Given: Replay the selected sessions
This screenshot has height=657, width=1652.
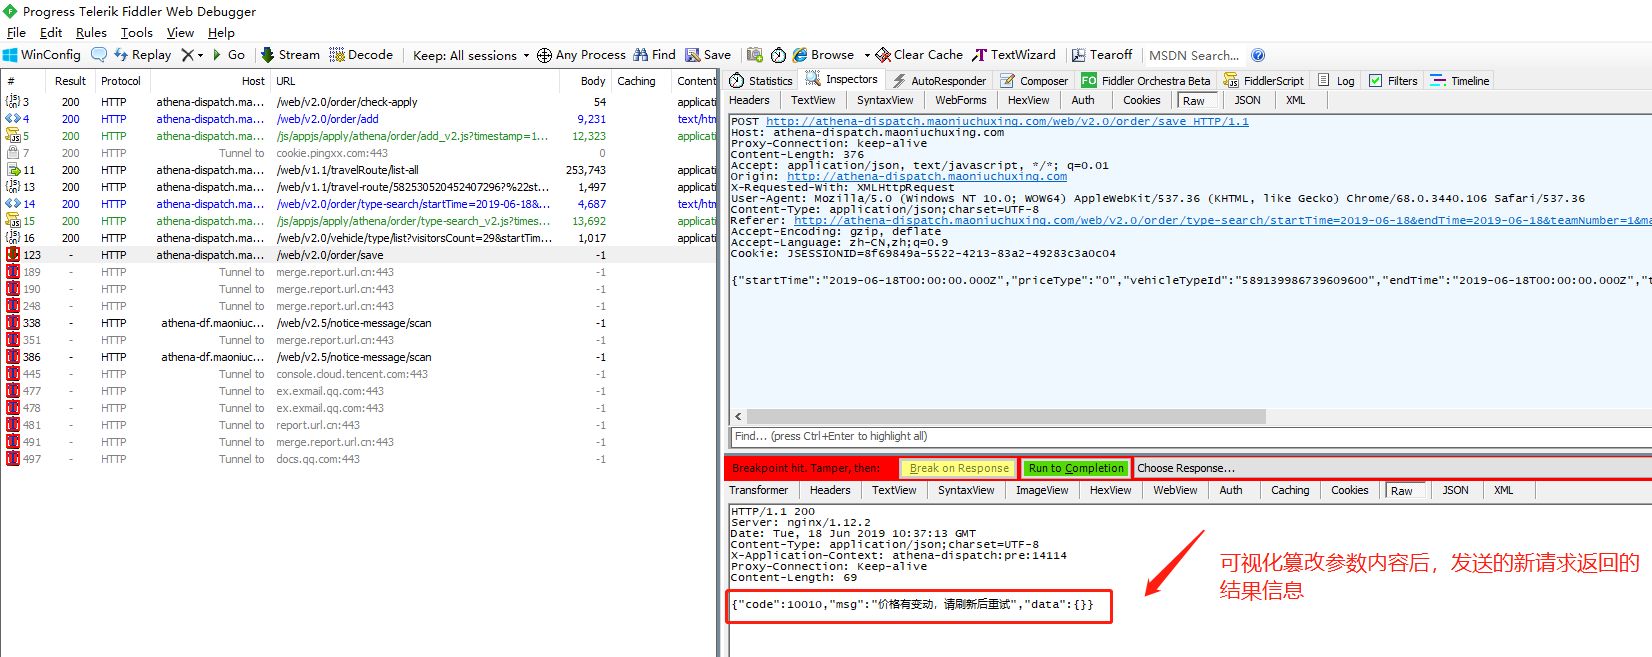Looking at the screenshot, I should [143, 55].
